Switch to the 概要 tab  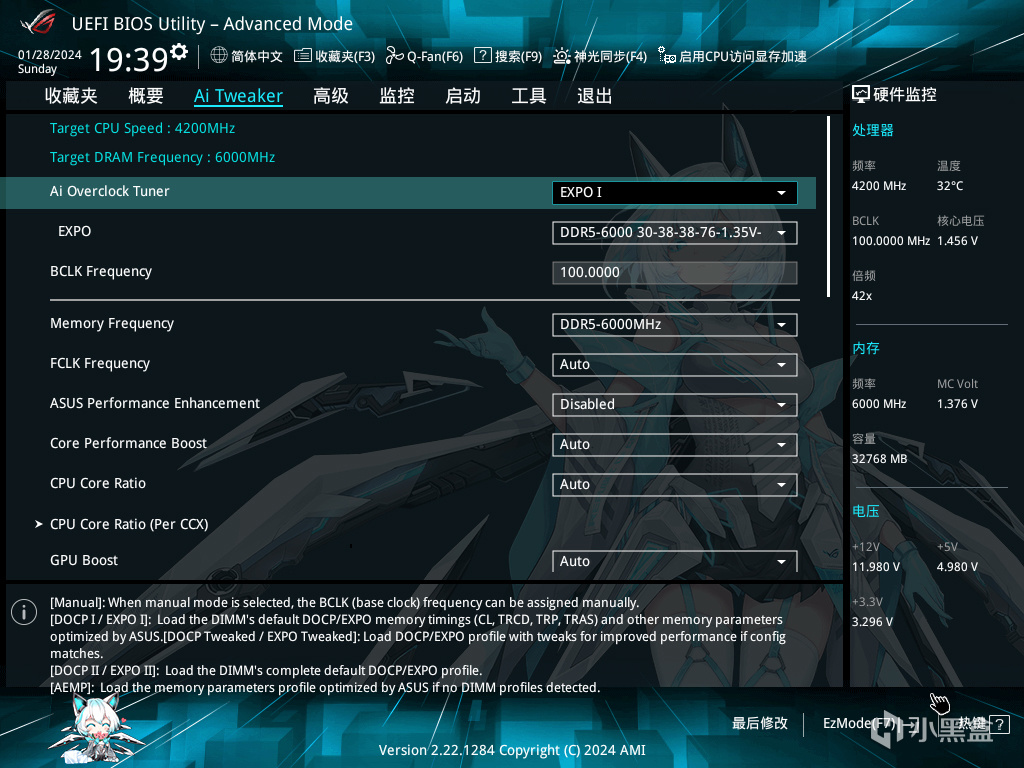[x=146, y=96]
